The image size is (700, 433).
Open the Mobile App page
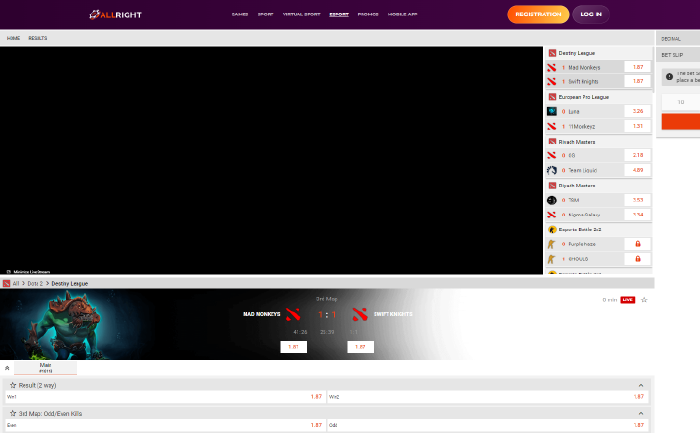click(x=402, y=14)
